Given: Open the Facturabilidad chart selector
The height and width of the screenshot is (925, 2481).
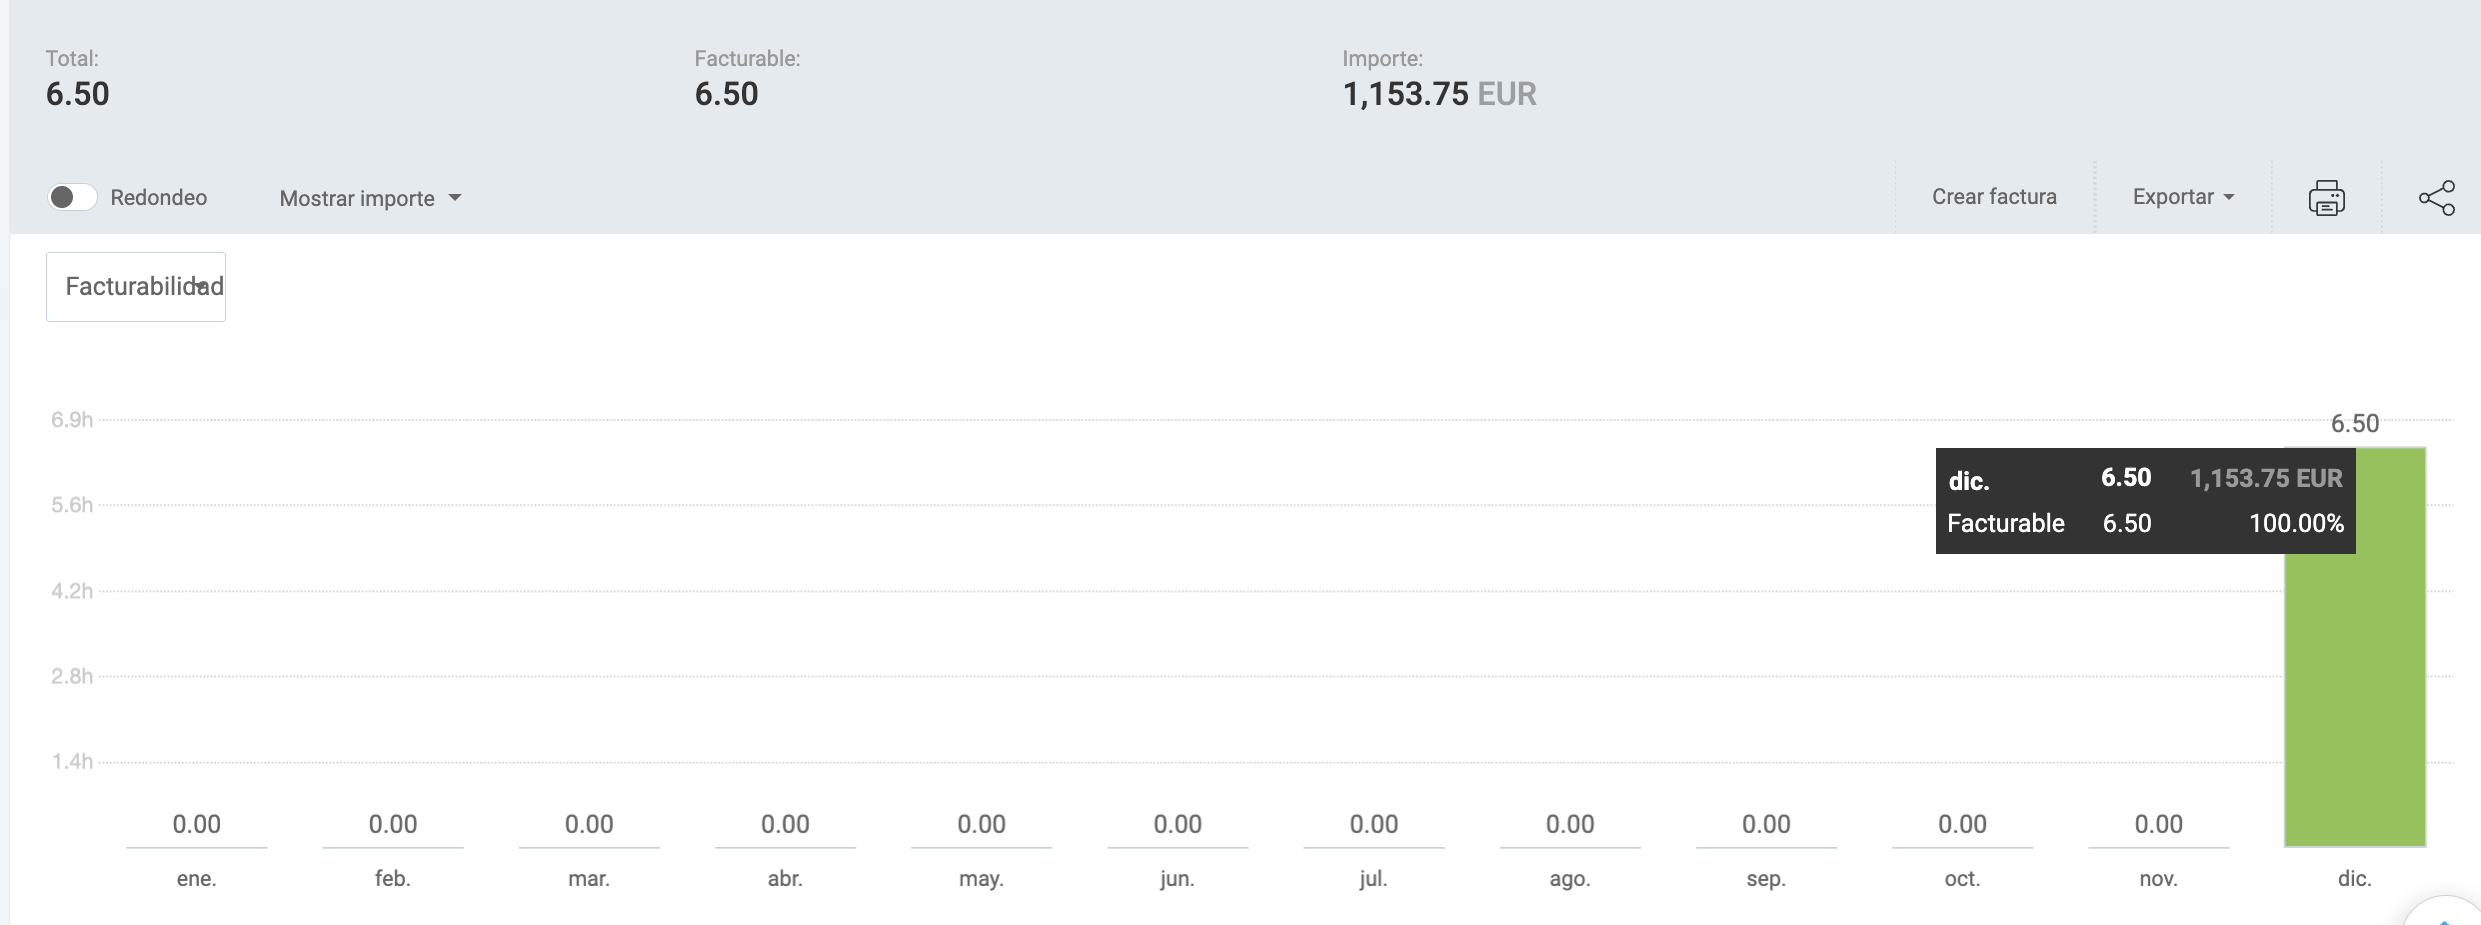Looking at the screenshot, I should [x=136, y=287].
